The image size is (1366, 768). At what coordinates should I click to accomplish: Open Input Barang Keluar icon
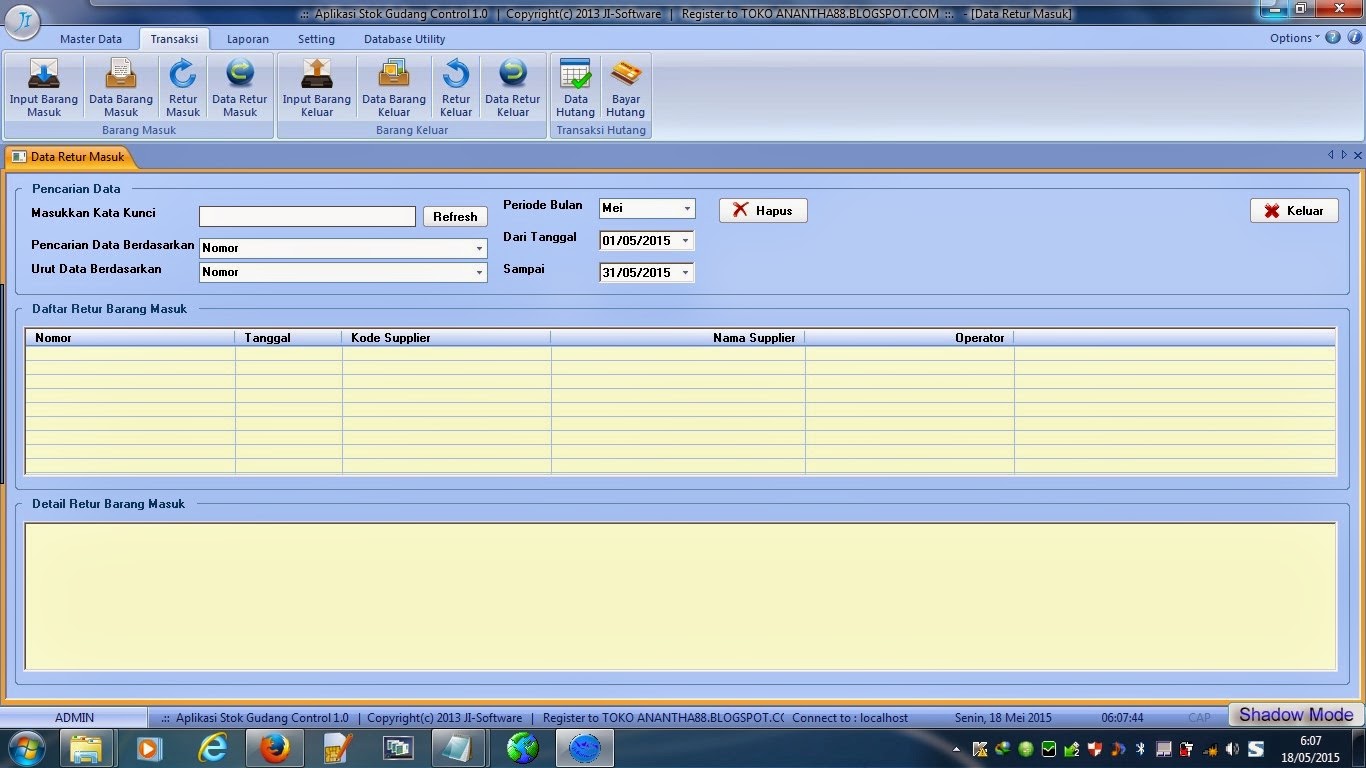[x=317, y=88]
